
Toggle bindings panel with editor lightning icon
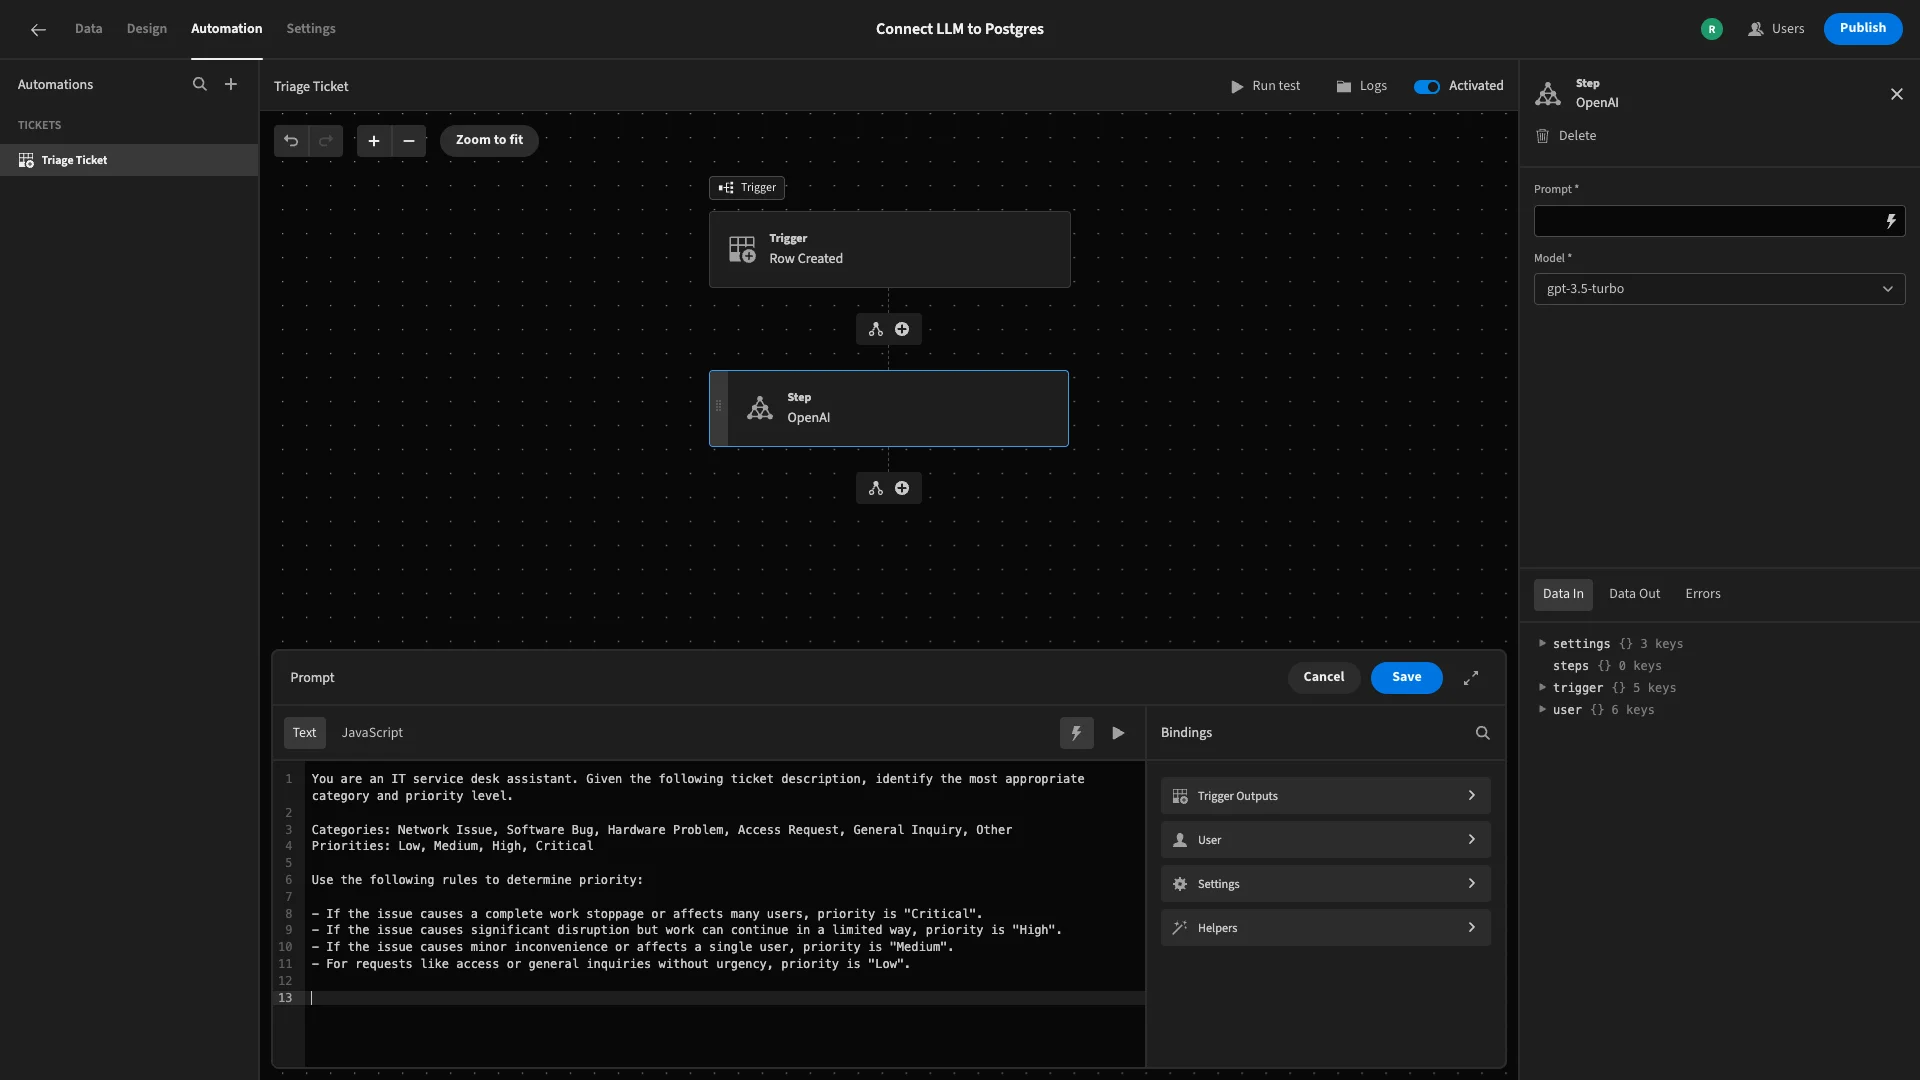(x=1077, y=733)
